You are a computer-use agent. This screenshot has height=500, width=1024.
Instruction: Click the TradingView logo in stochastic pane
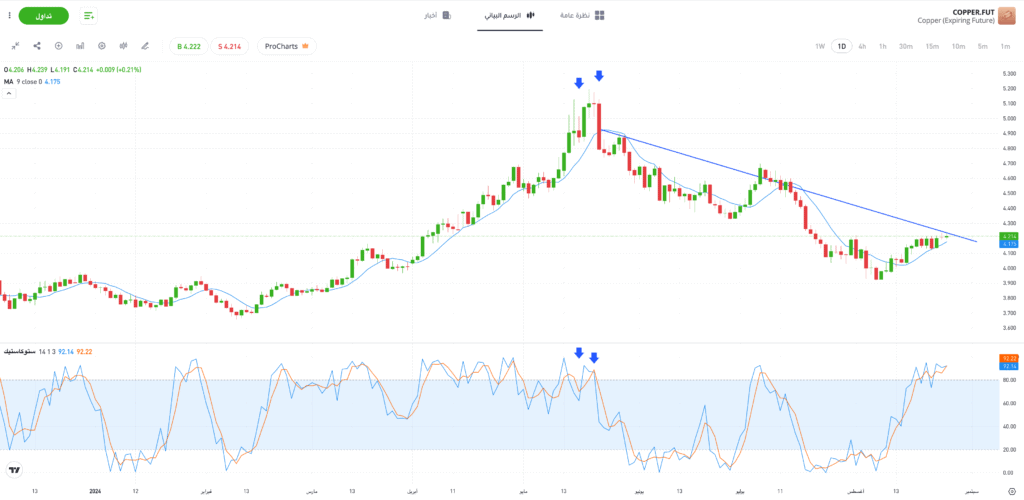point(14,469)
